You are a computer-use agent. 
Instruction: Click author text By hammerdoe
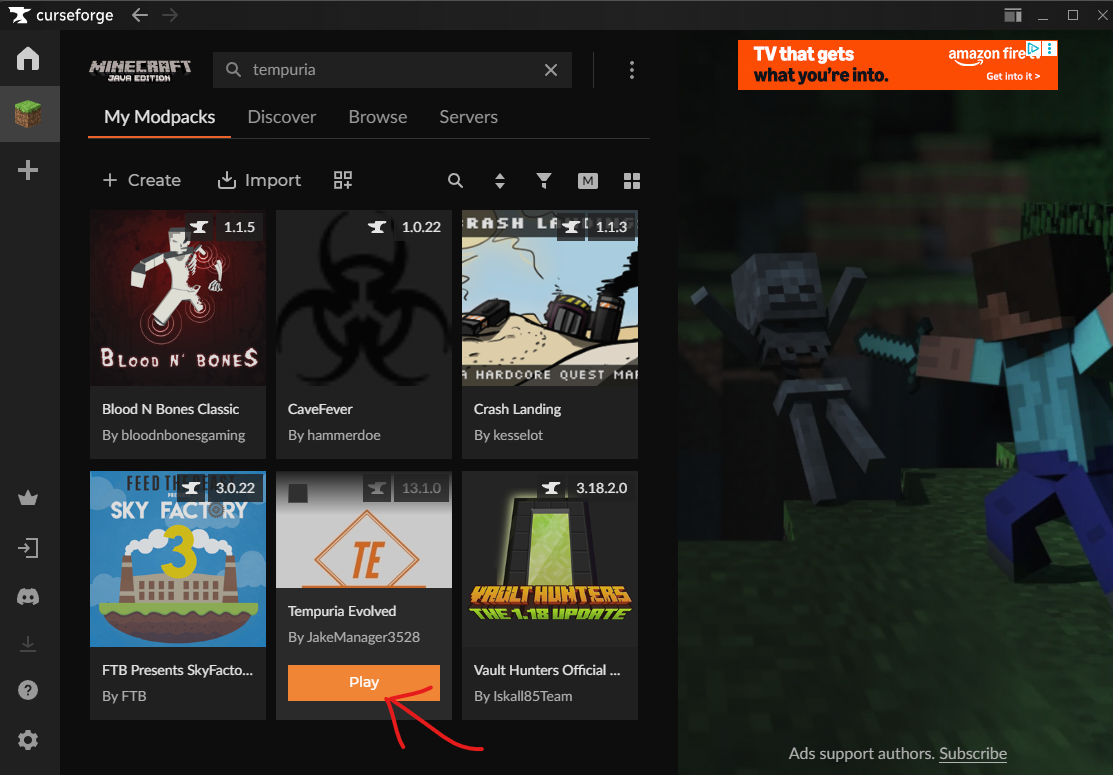334,435
